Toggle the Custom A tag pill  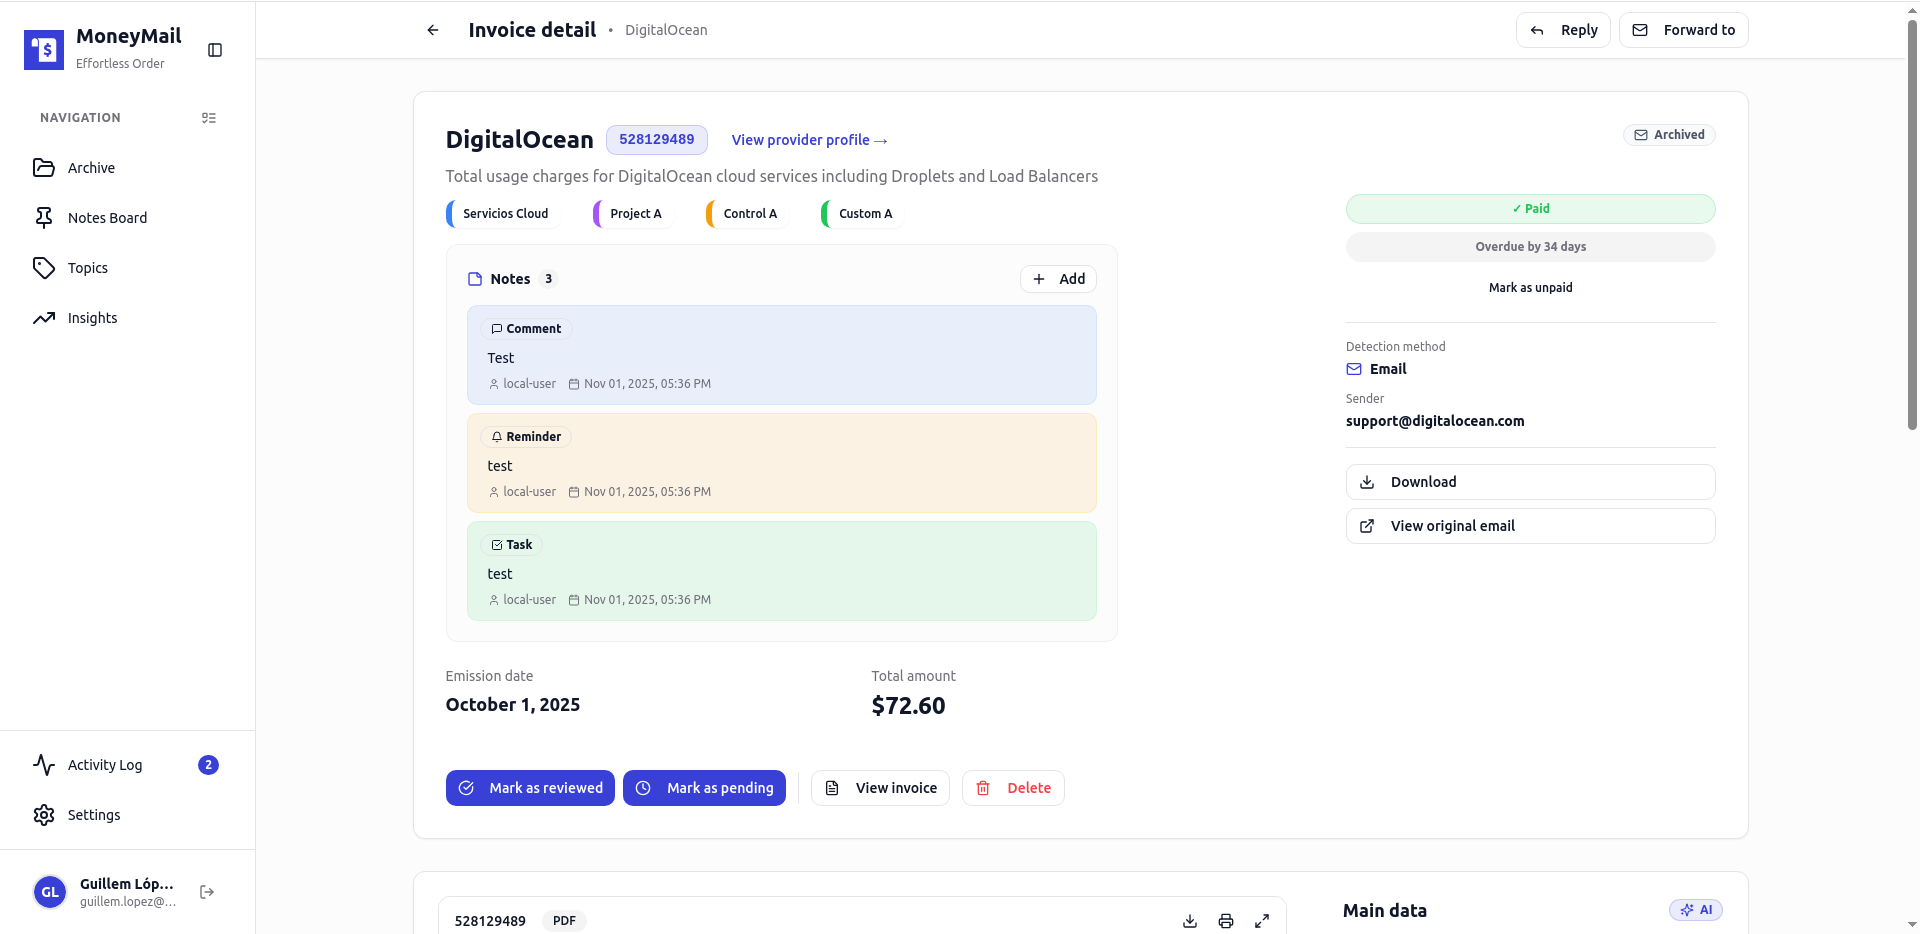click(x=858, y=213)
